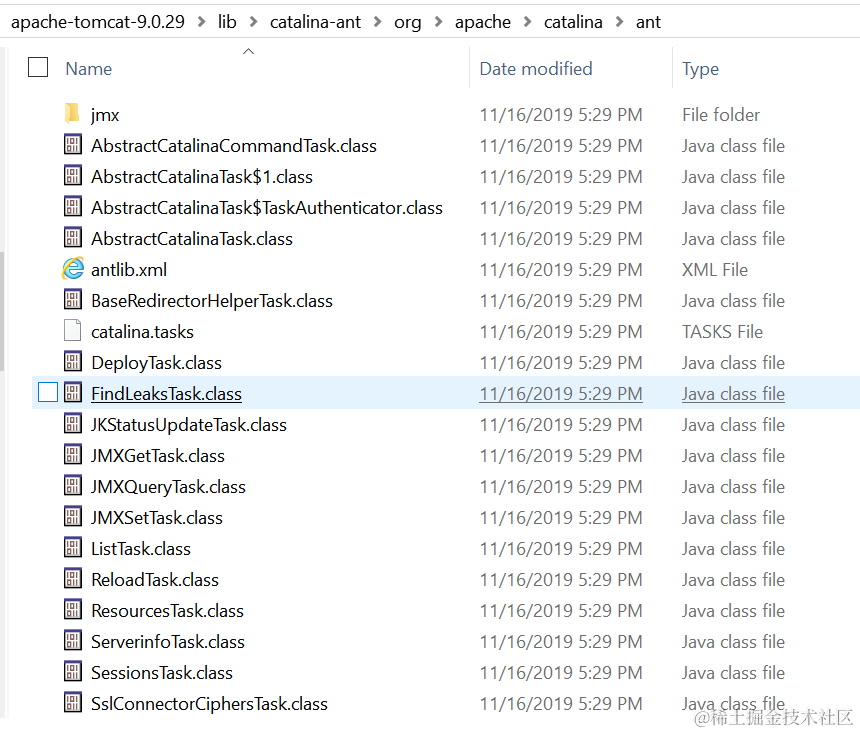The width and height of the screenshot is (860, 734).
Task: Navigate to org in address bar
Action: (408, 22)
